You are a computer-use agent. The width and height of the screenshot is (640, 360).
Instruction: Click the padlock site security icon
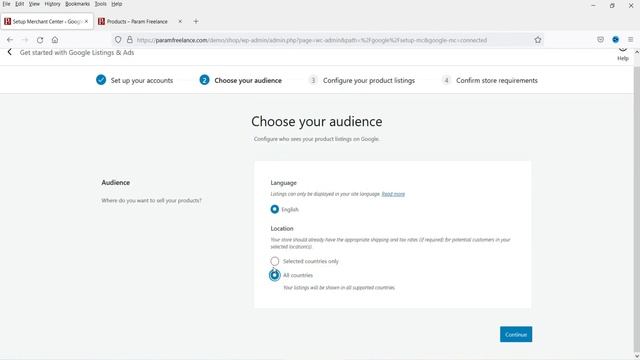130,40
